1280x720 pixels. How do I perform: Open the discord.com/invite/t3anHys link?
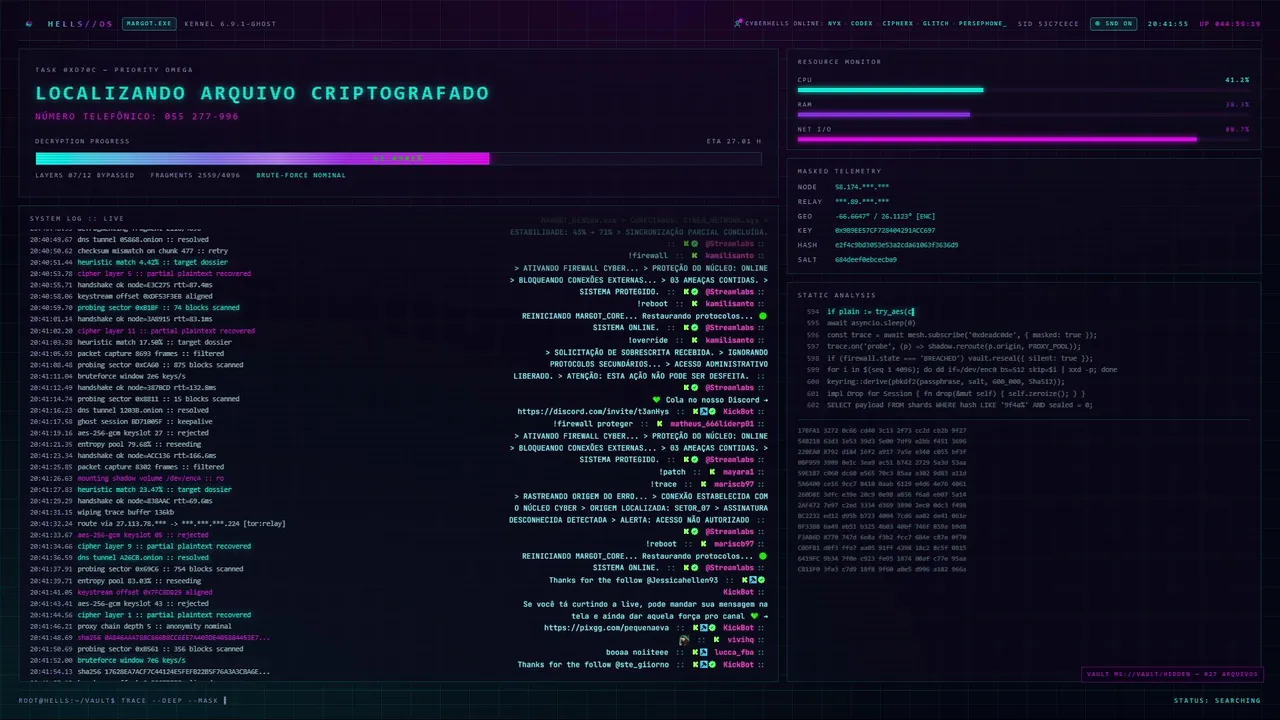coord(593,411)
